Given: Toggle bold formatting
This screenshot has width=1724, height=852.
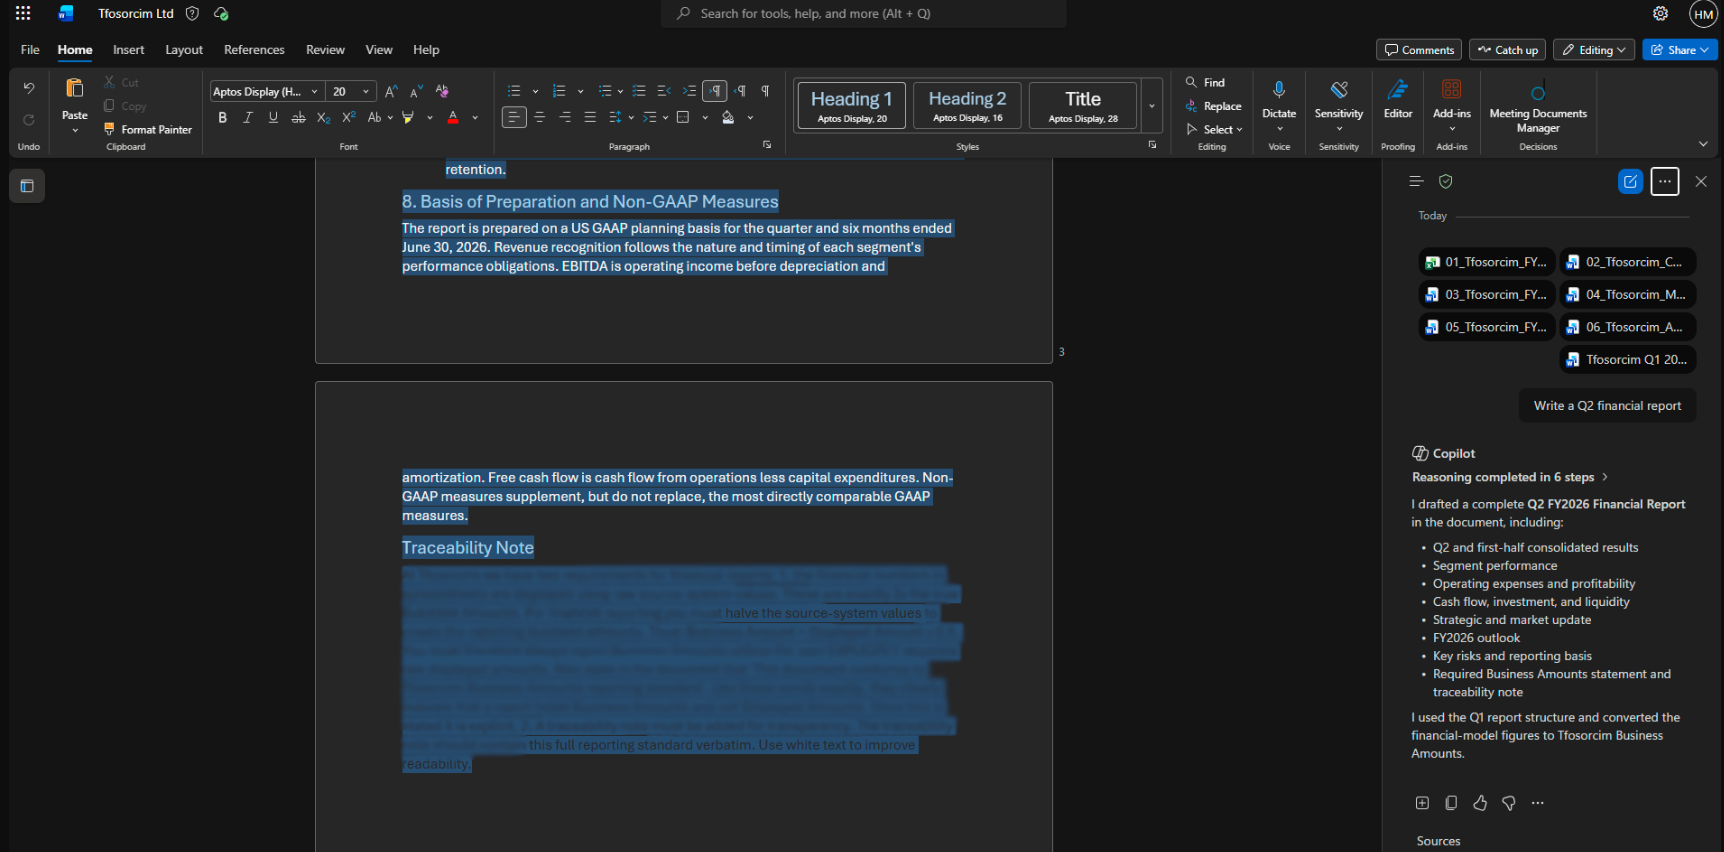Looking at the screenshot, I should coord(222,118).
